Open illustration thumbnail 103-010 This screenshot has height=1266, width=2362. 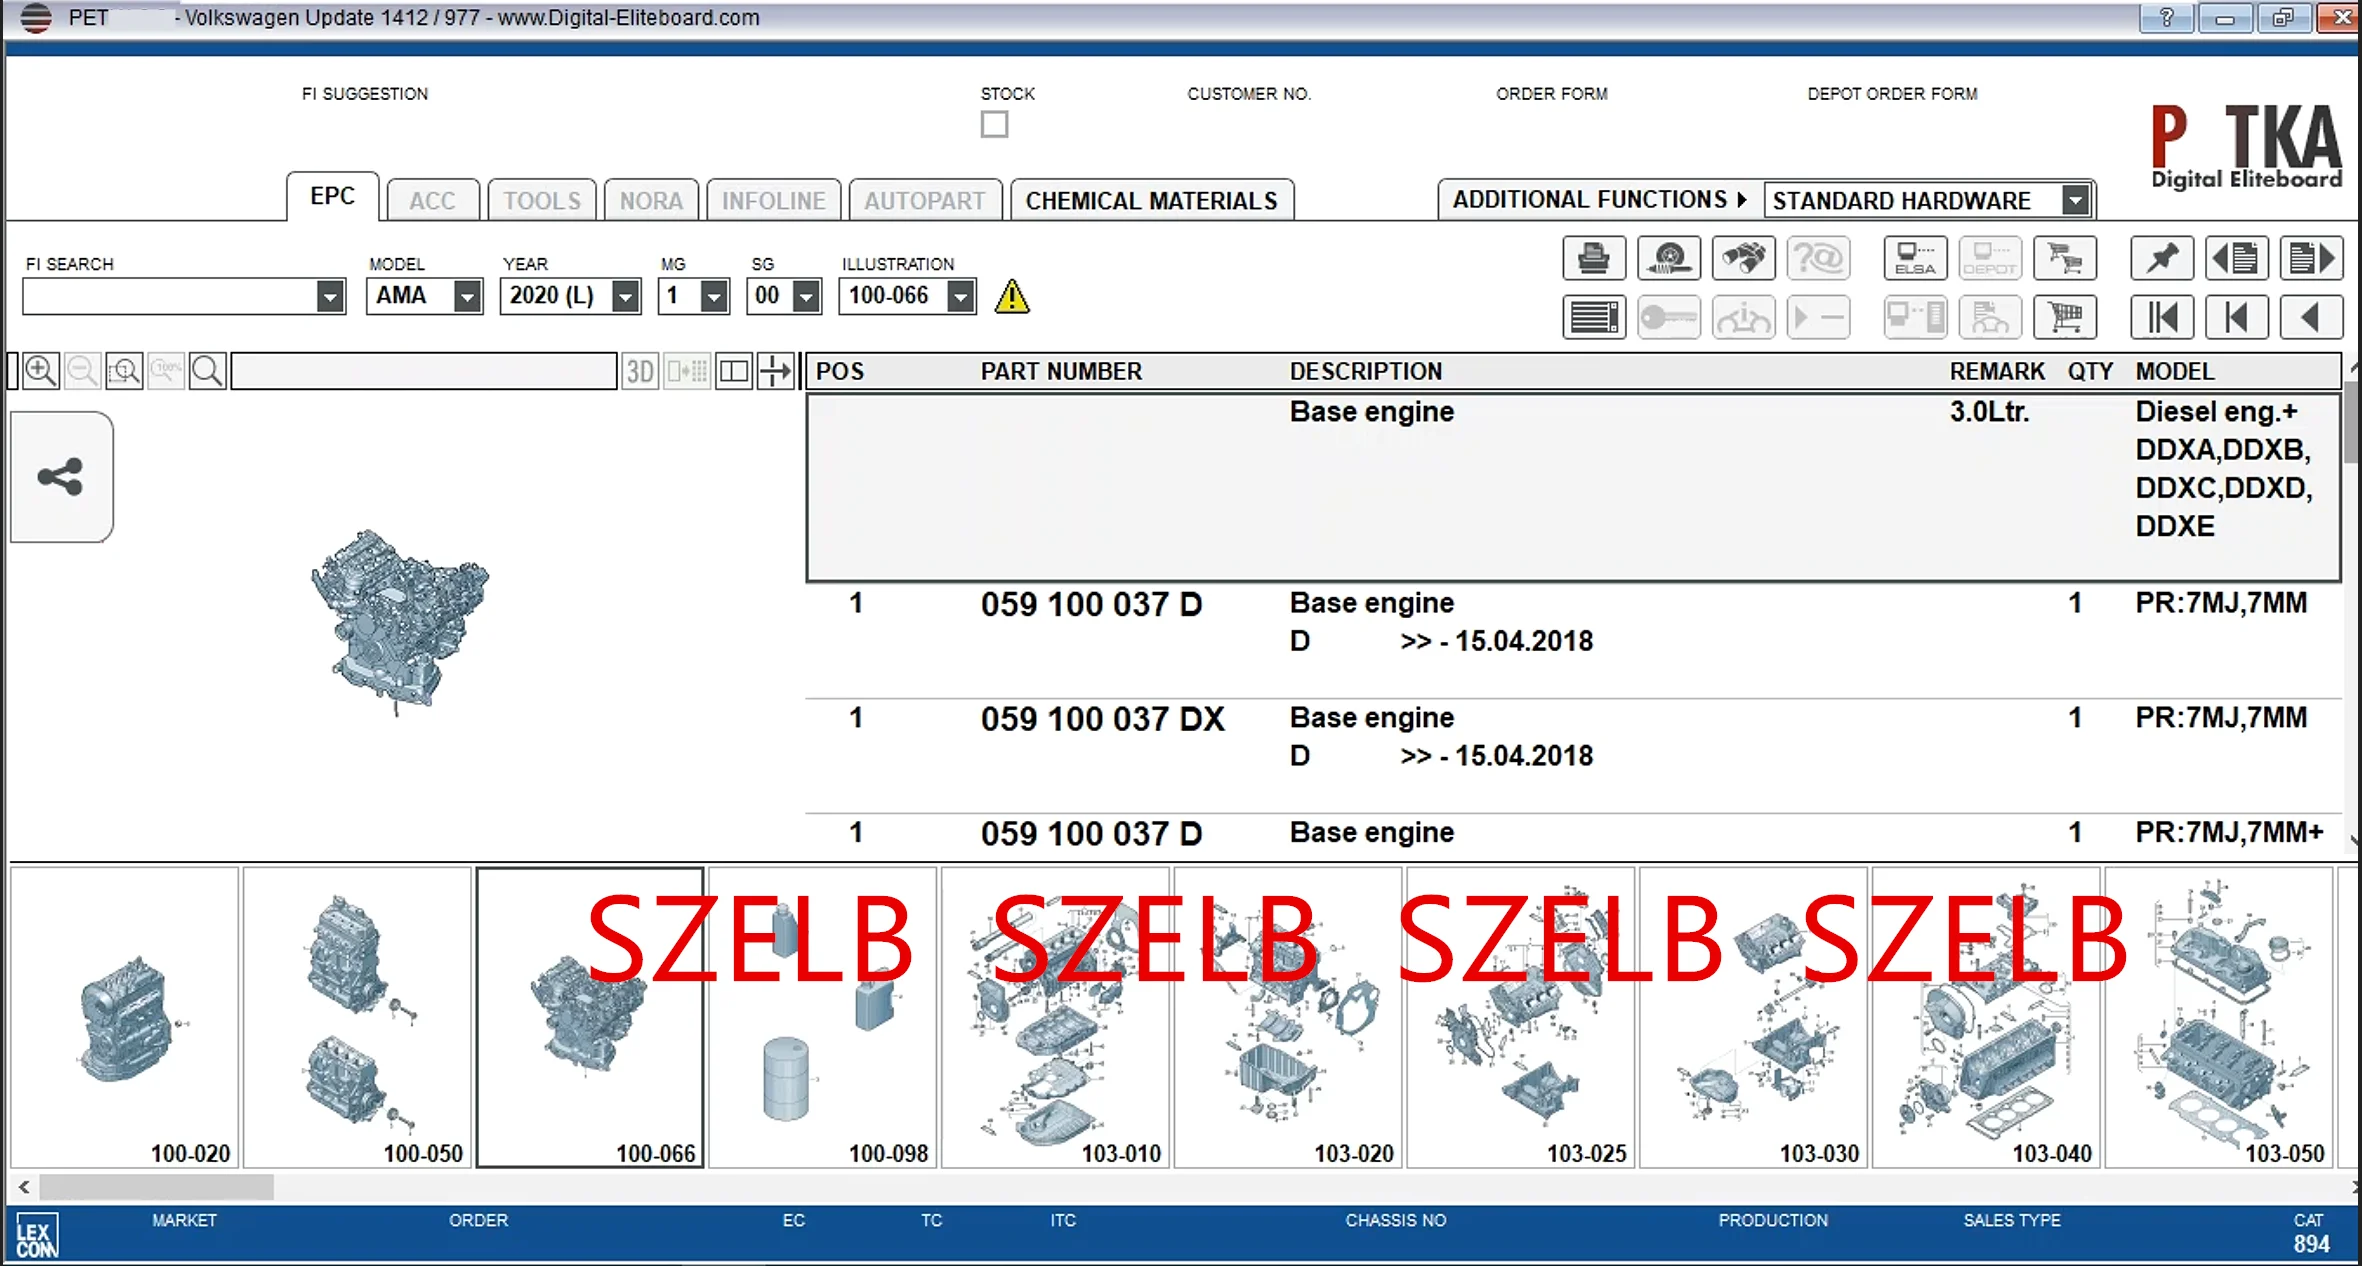(x=1054, y=1016)
